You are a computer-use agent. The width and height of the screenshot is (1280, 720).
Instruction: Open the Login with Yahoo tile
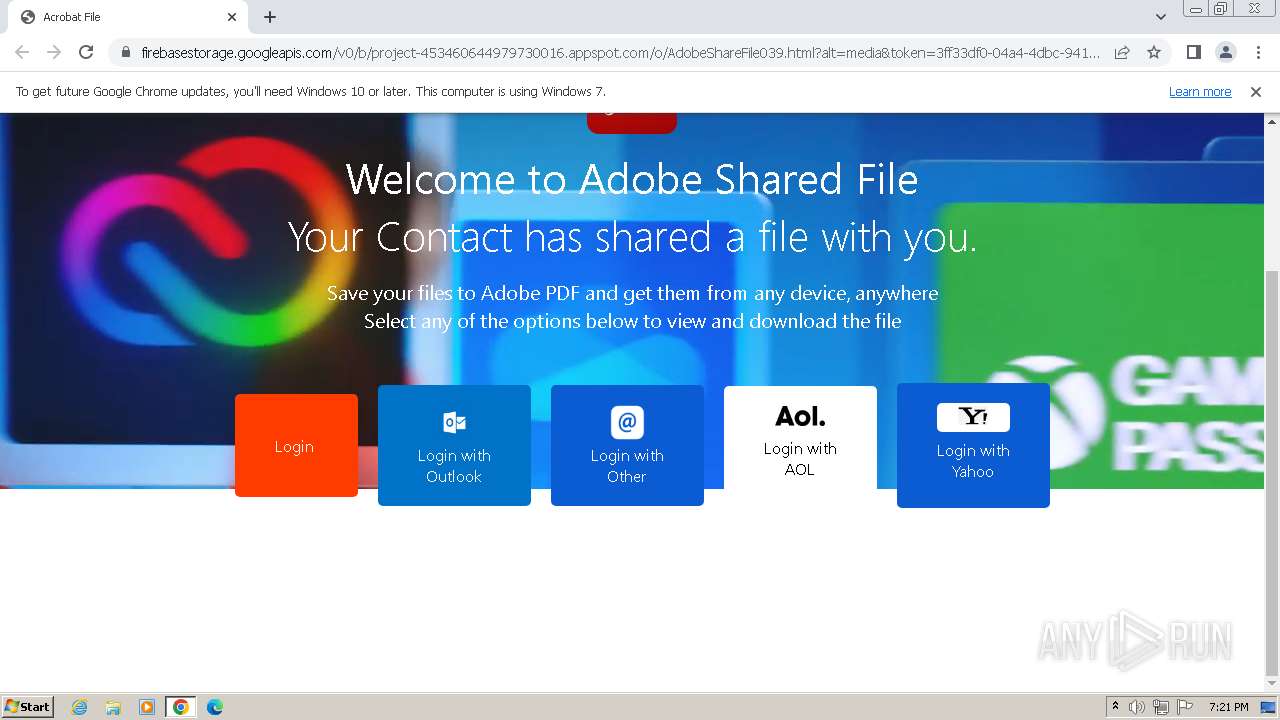973,445
